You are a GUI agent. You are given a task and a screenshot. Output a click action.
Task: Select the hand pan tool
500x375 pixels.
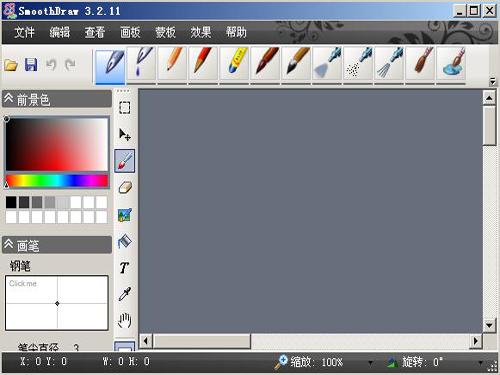coord(125,320)
